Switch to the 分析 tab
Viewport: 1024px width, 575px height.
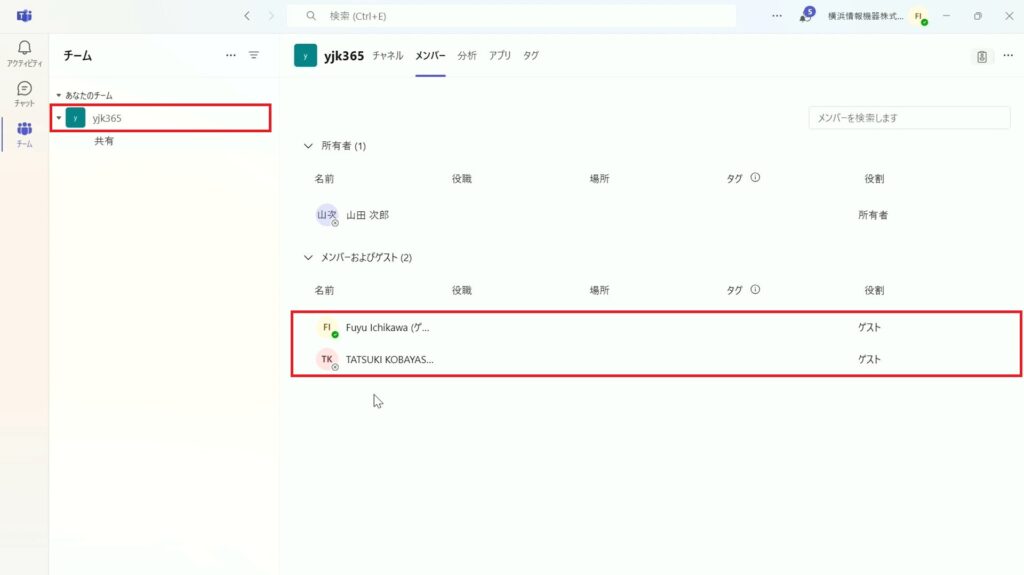[x=467, y=56]
